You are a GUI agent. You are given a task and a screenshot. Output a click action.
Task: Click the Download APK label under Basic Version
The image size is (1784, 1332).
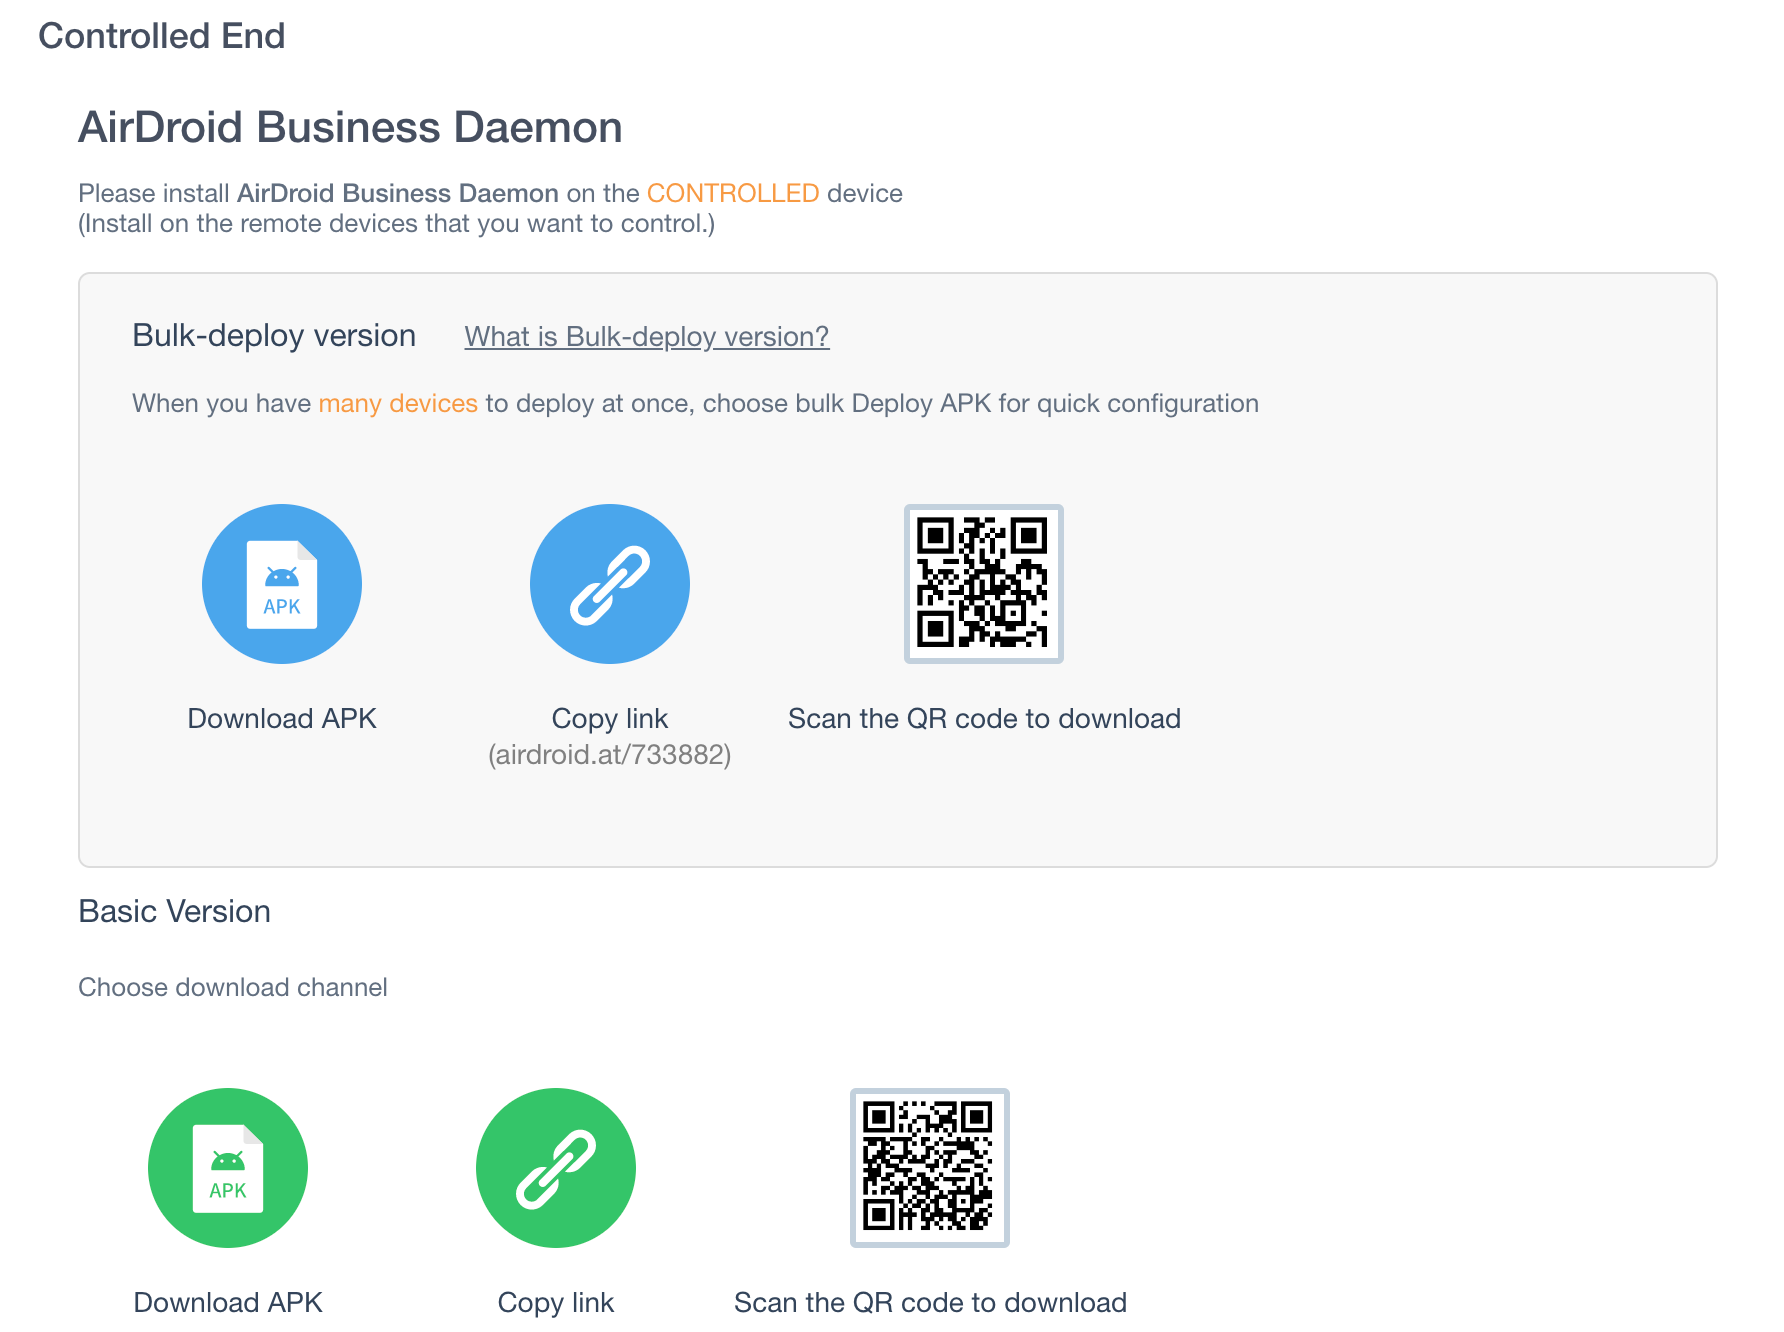[x=228, y=1302]
